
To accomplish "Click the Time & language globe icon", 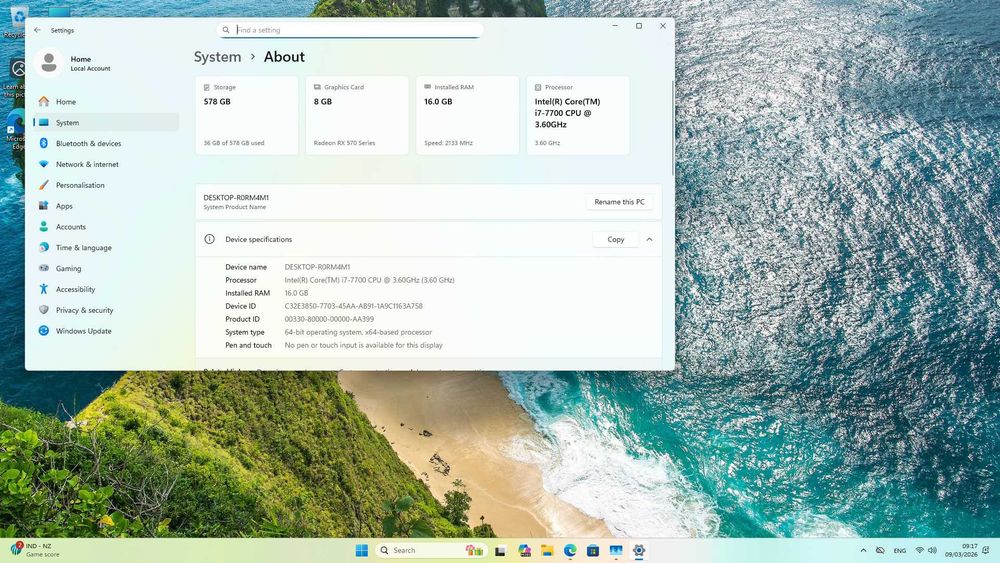I will click(43, 247).
